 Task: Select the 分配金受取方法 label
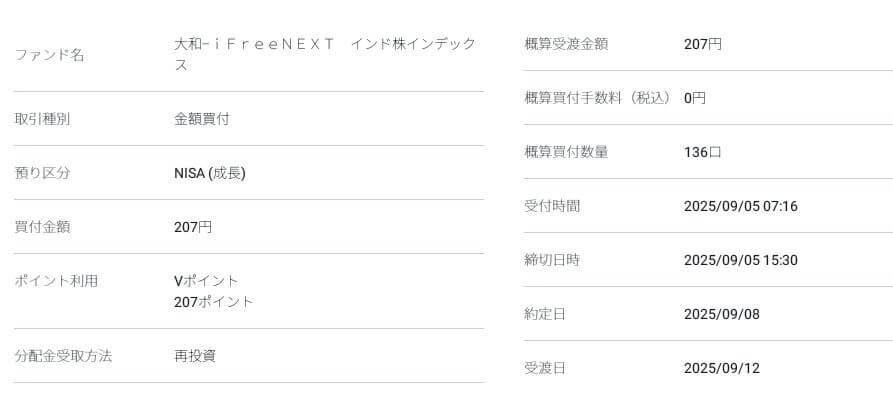pyautogui.click(x=63, y=356)
